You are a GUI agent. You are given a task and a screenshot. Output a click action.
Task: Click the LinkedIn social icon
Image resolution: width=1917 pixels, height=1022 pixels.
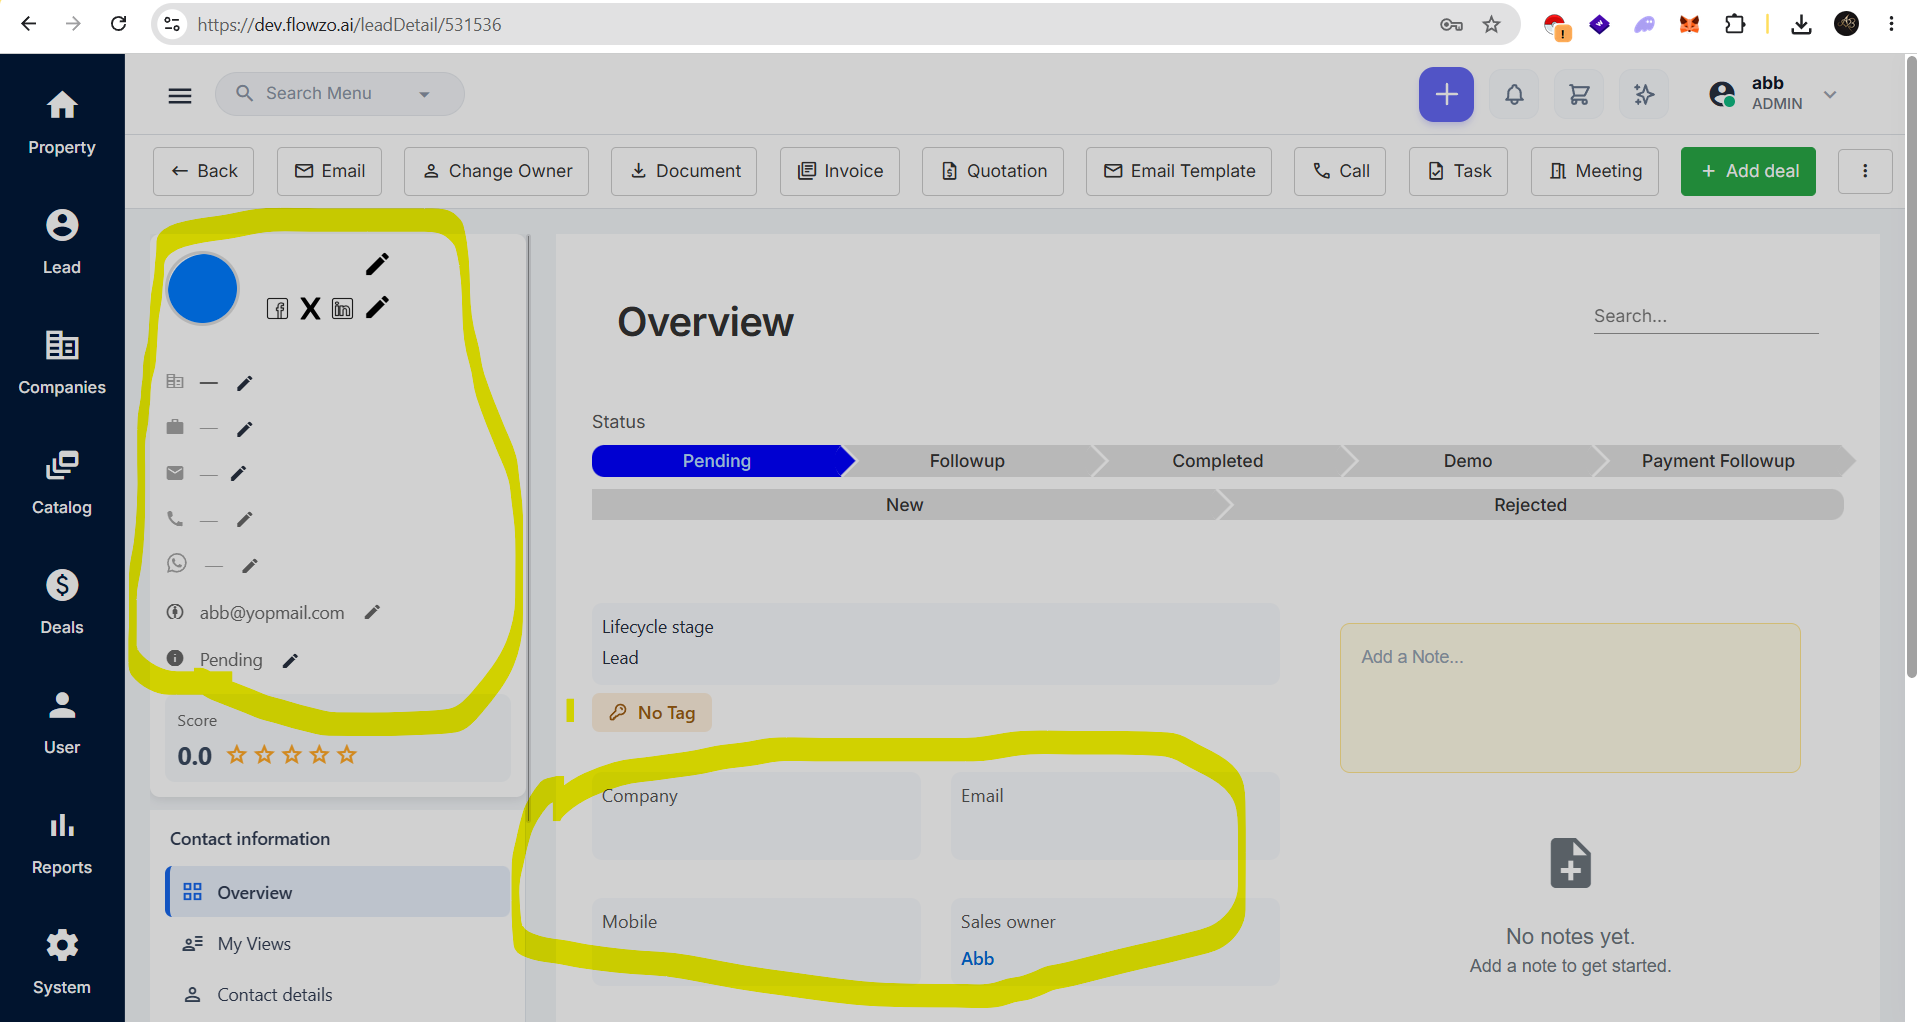click(343, 309)
